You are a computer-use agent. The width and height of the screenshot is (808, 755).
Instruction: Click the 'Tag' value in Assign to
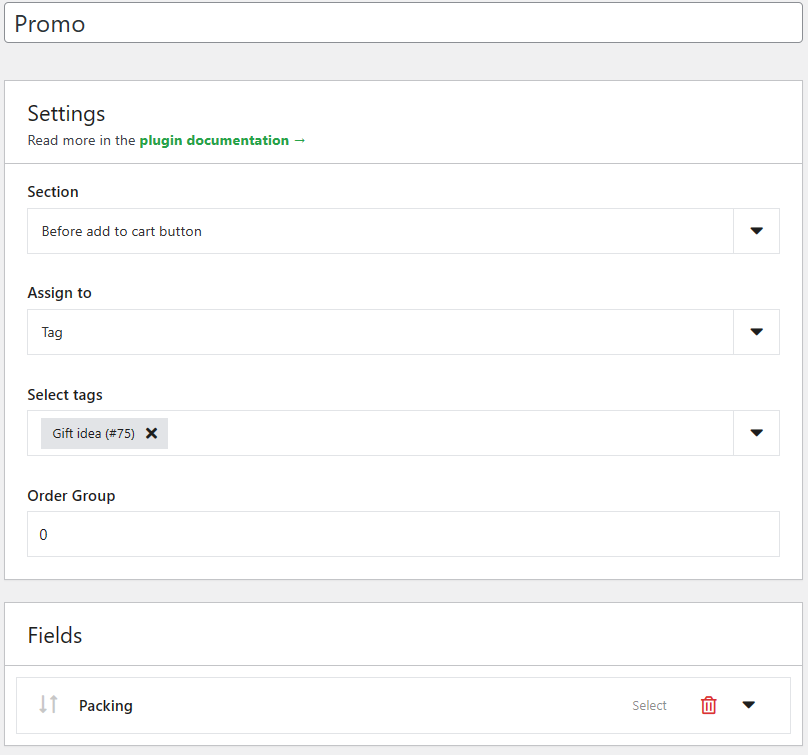click(52, 332)
